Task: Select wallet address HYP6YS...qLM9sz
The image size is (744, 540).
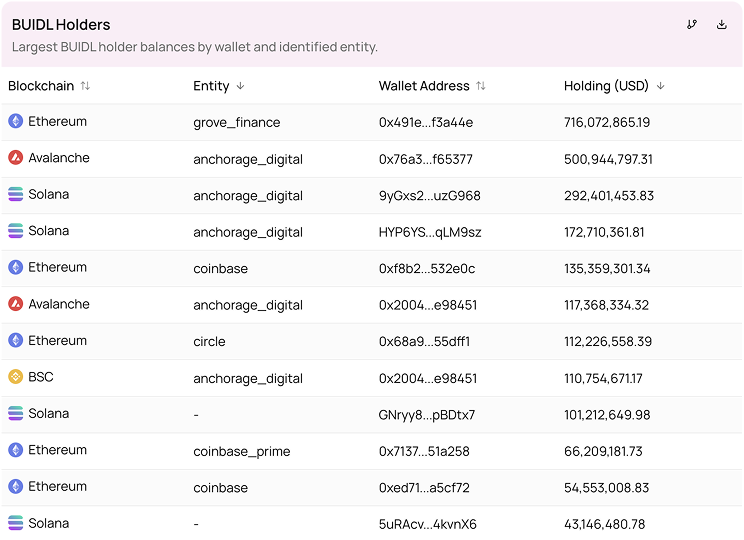Action: 430,232
